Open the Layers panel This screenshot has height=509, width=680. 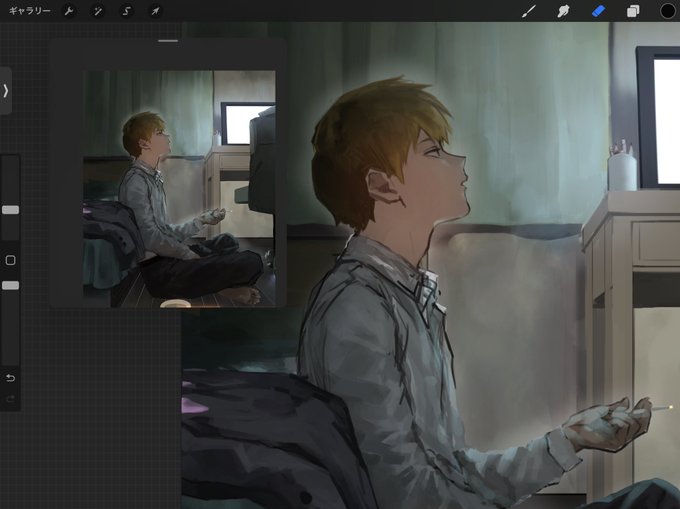click(633, 11)
